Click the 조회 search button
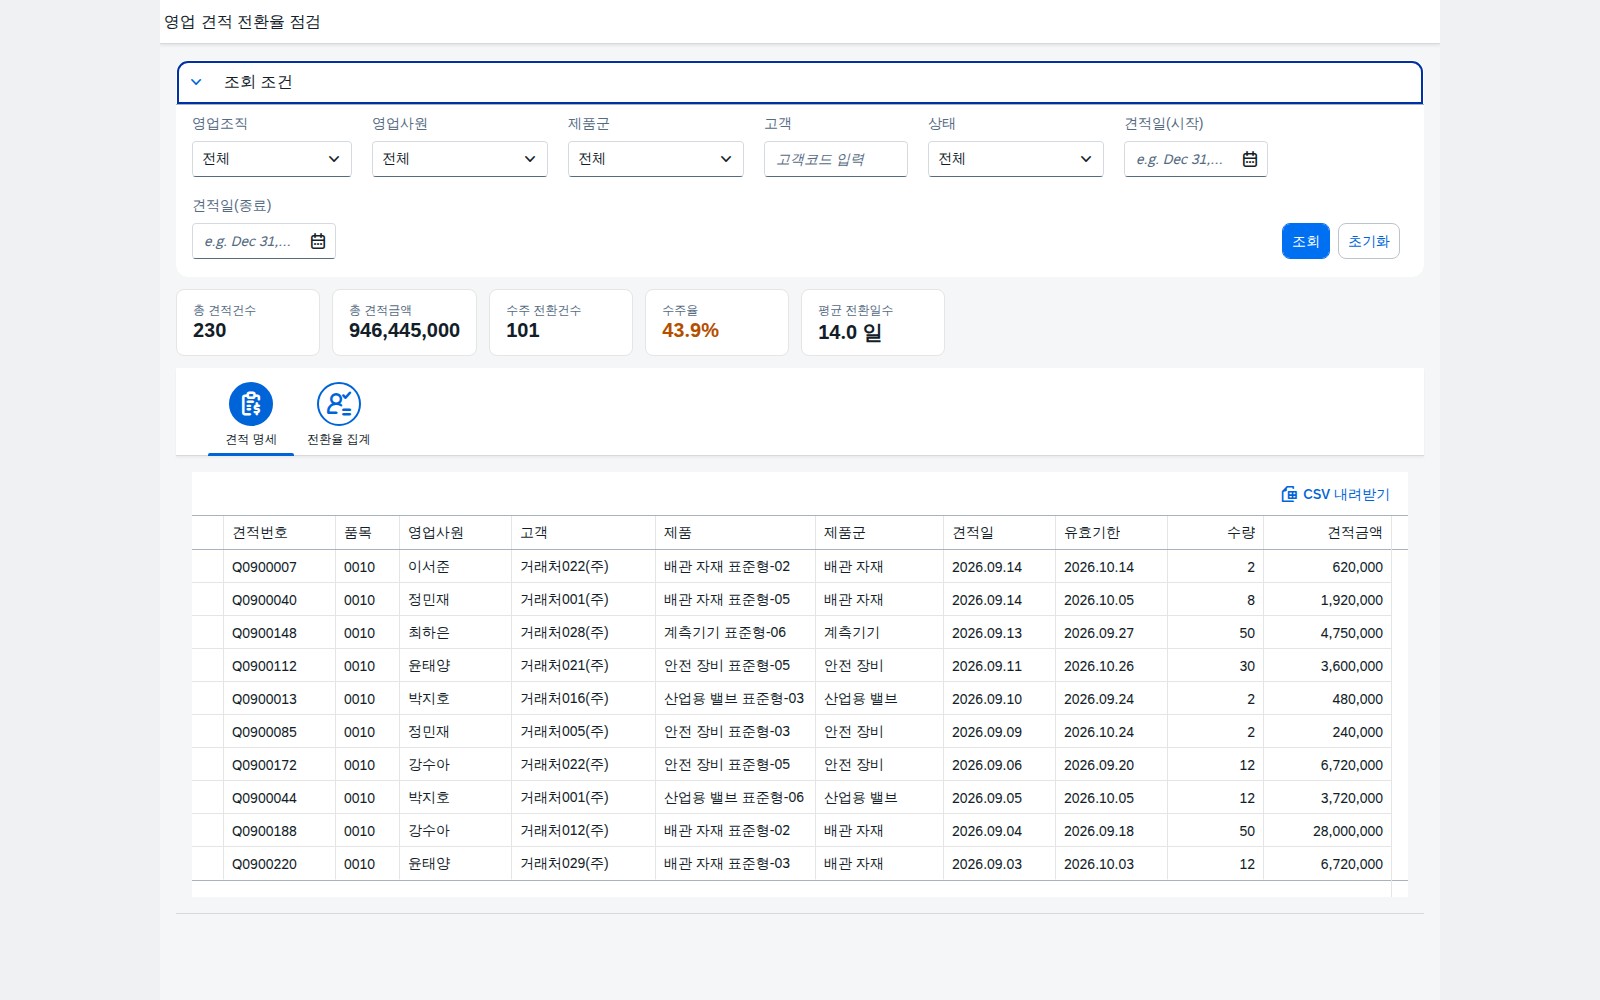1600x1000 pixels. coord(1306,241)
